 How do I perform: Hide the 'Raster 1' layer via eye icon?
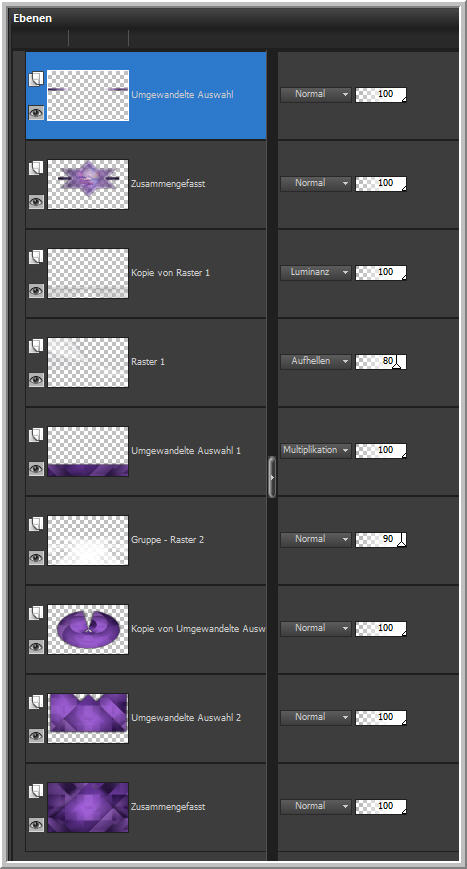tap(36, 380)
